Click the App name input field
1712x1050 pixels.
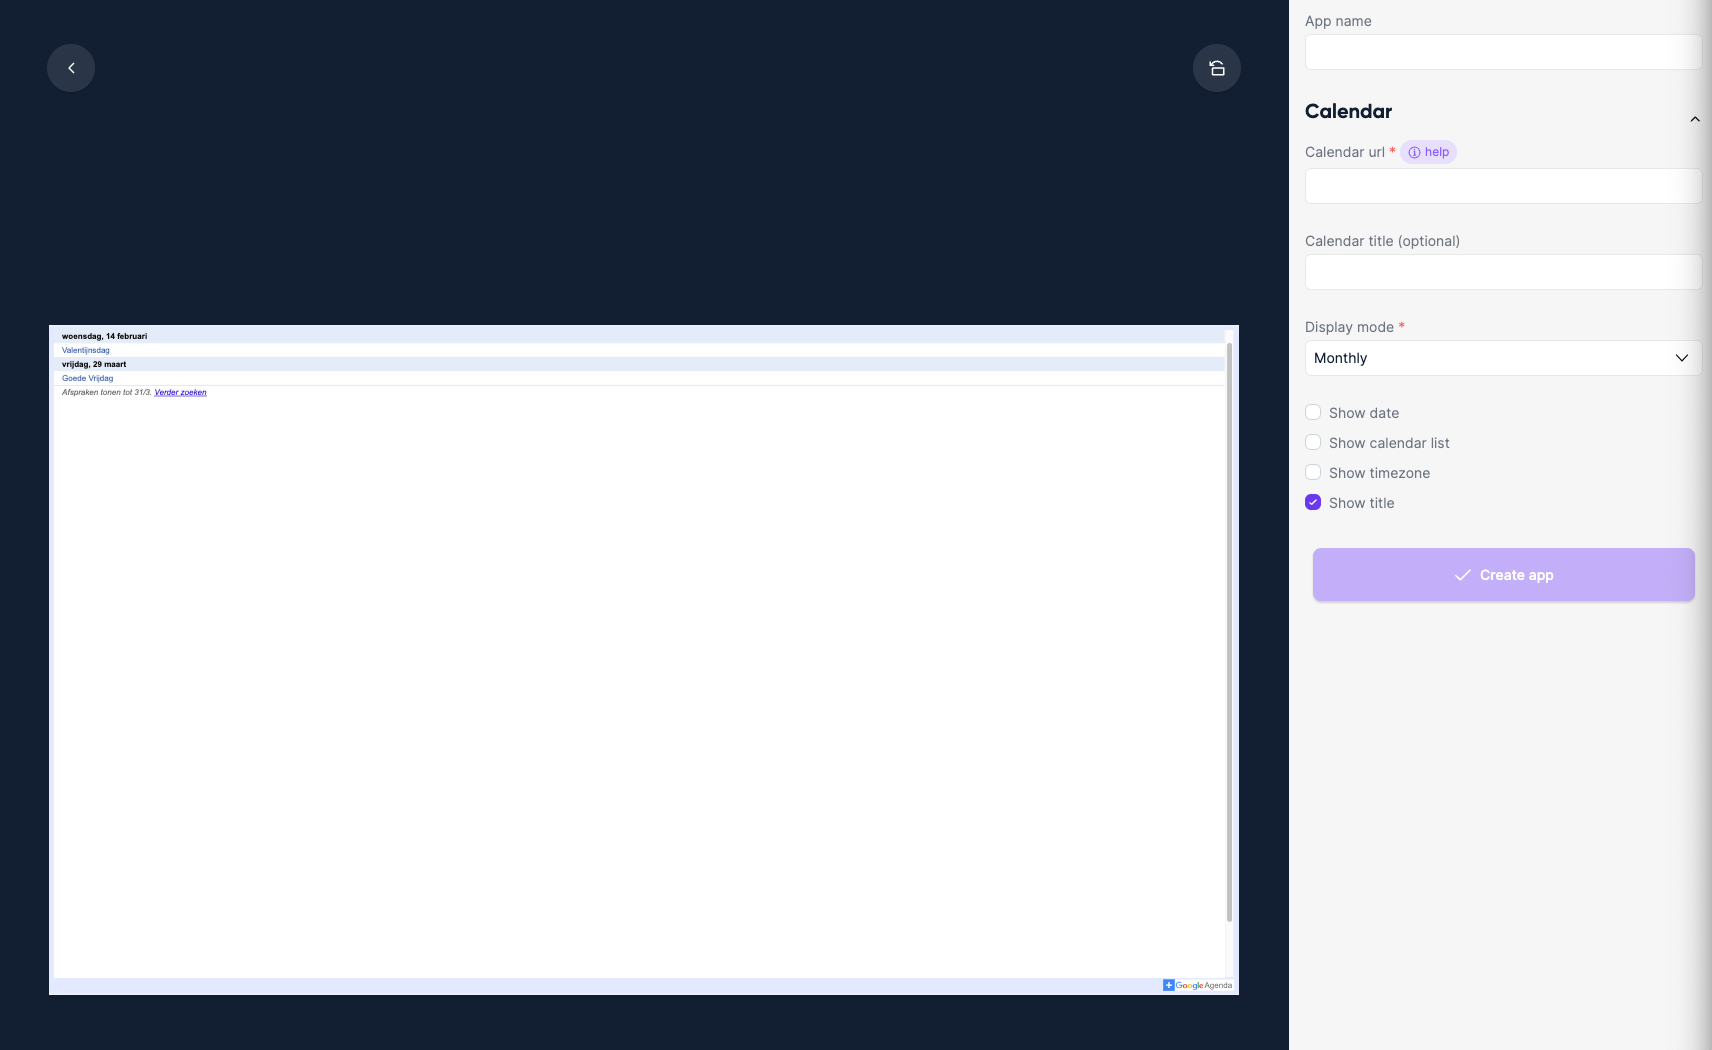tap(1502, 52)
